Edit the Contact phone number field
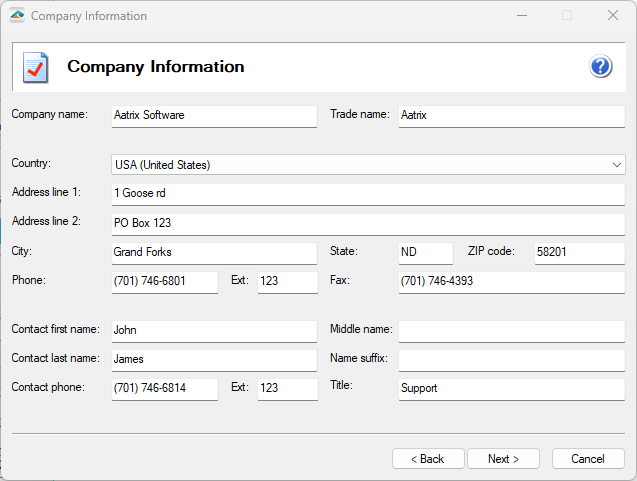Screen dimensions: 637x481 tap(165, 390)
